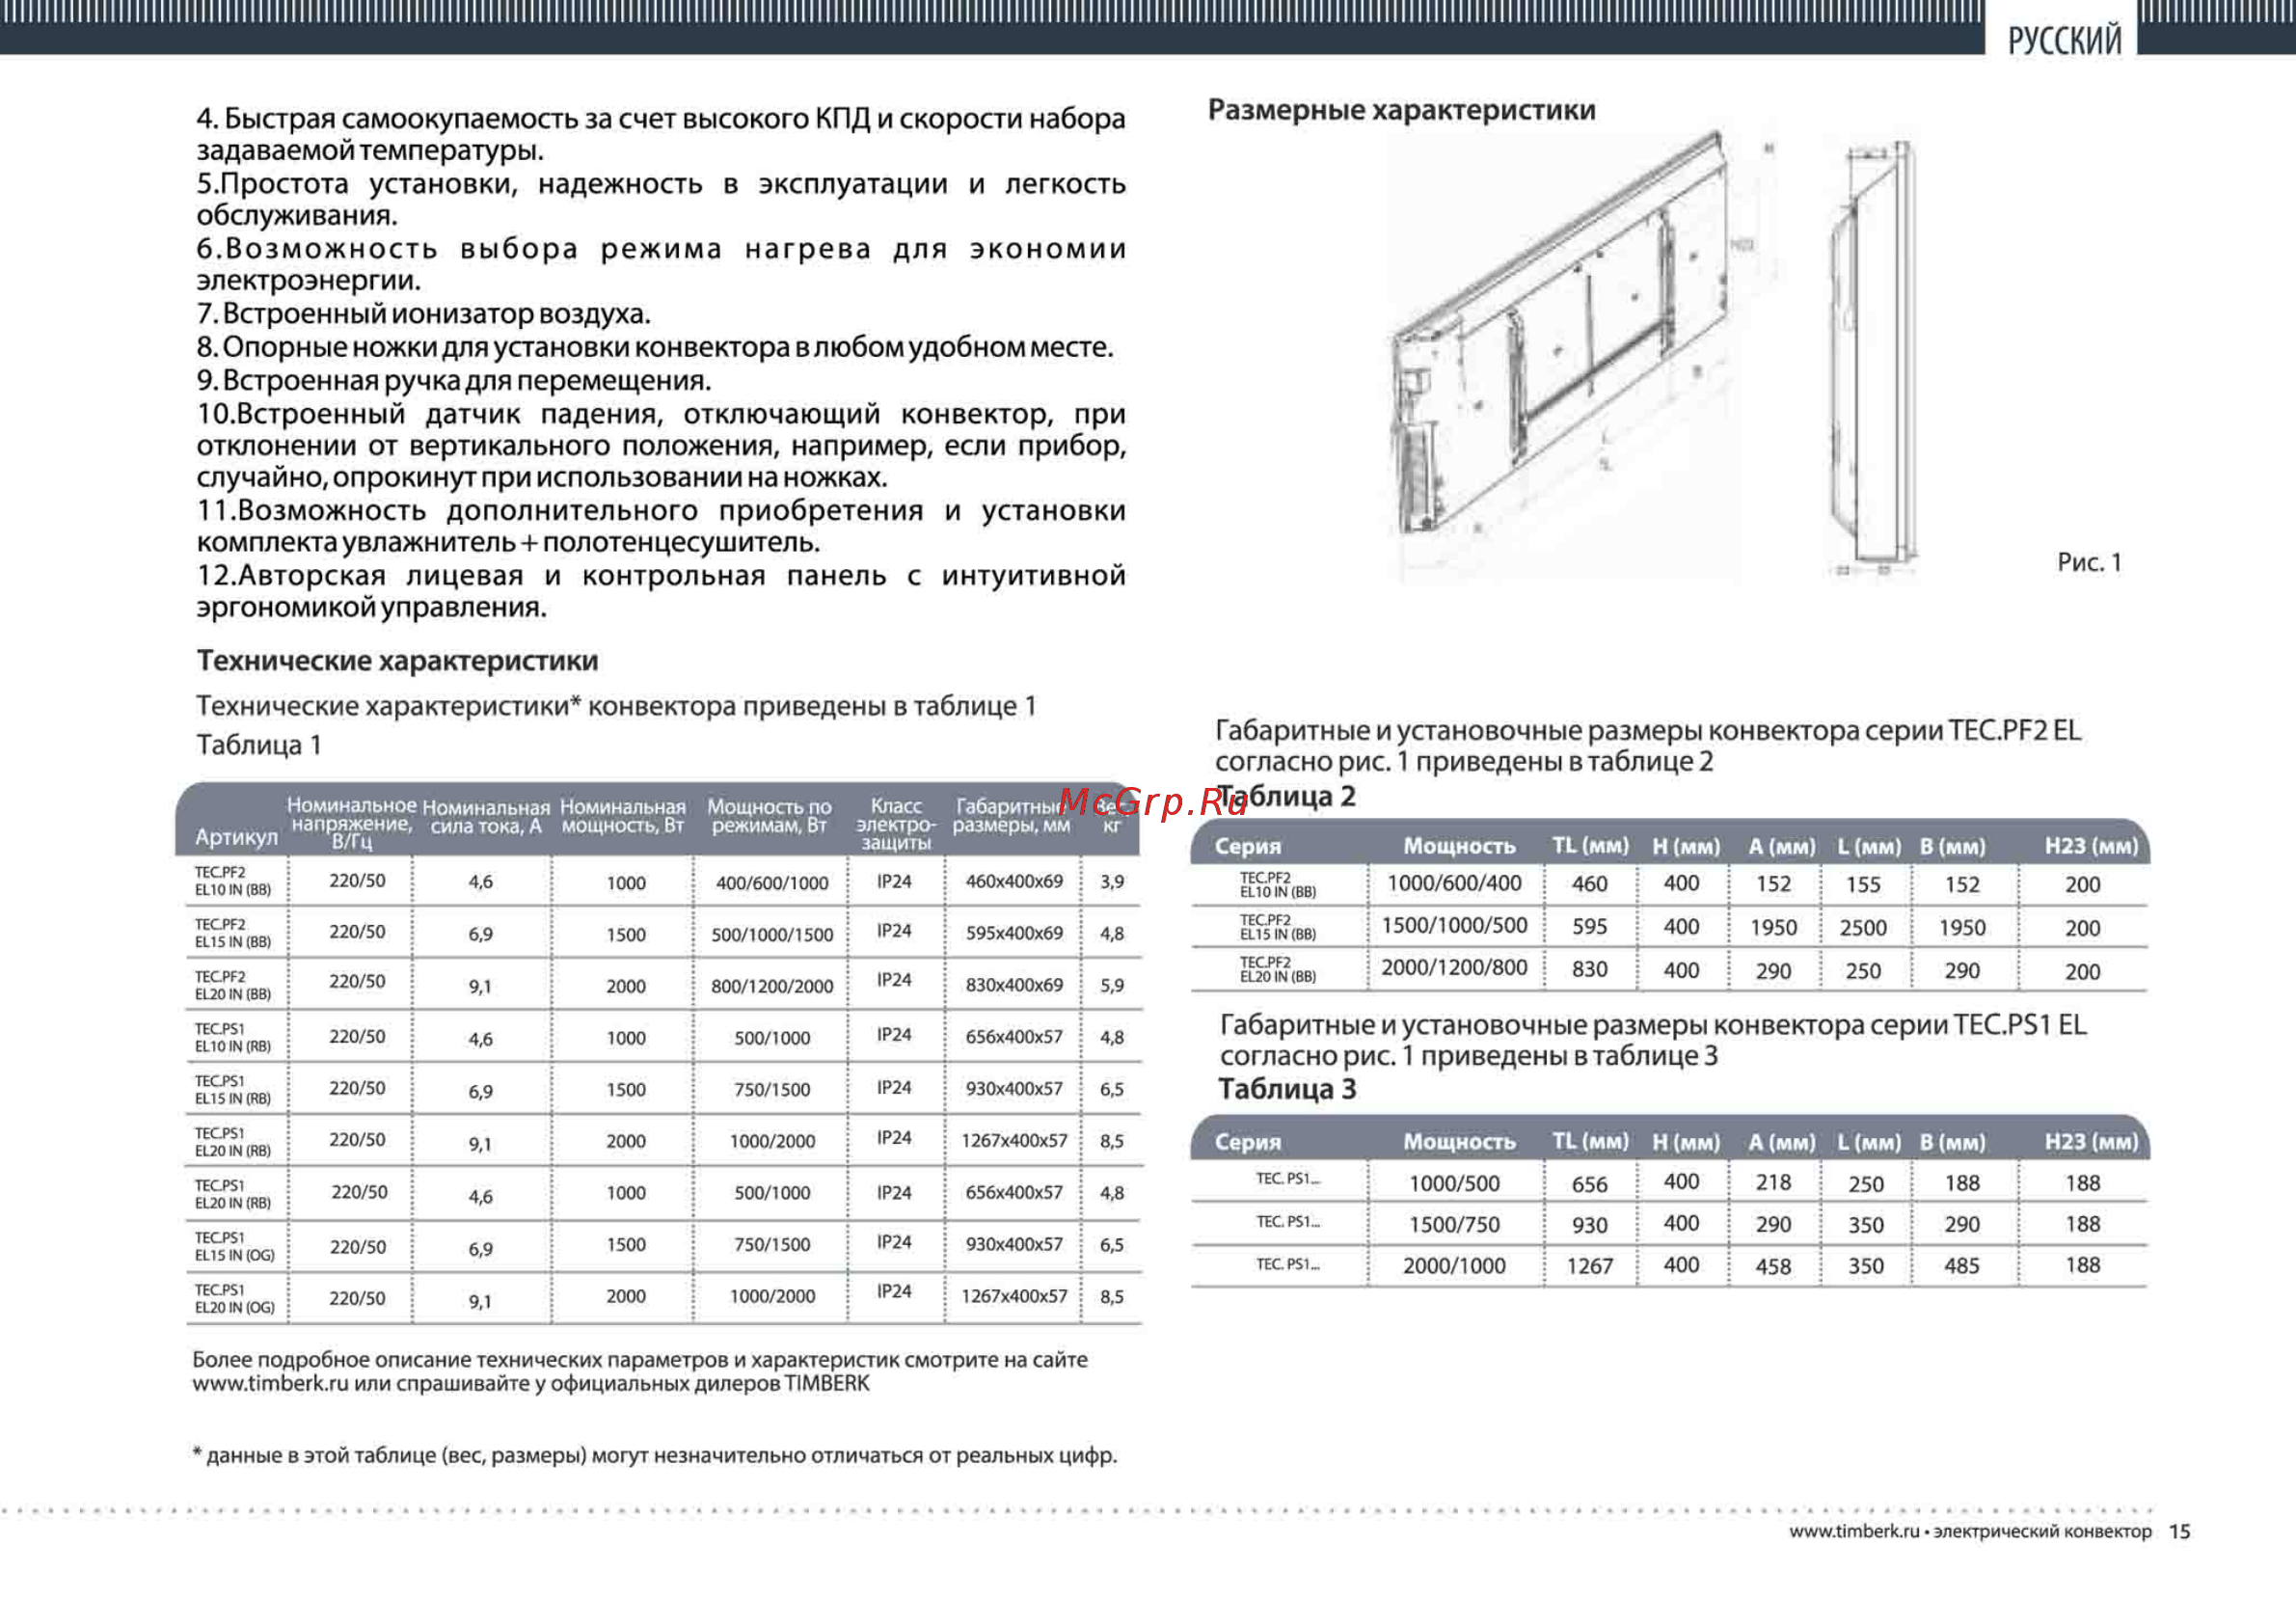2296x1601 pixels.
Task: Click the '595x400x69' dimensions cell
Action: point(1014,933)
